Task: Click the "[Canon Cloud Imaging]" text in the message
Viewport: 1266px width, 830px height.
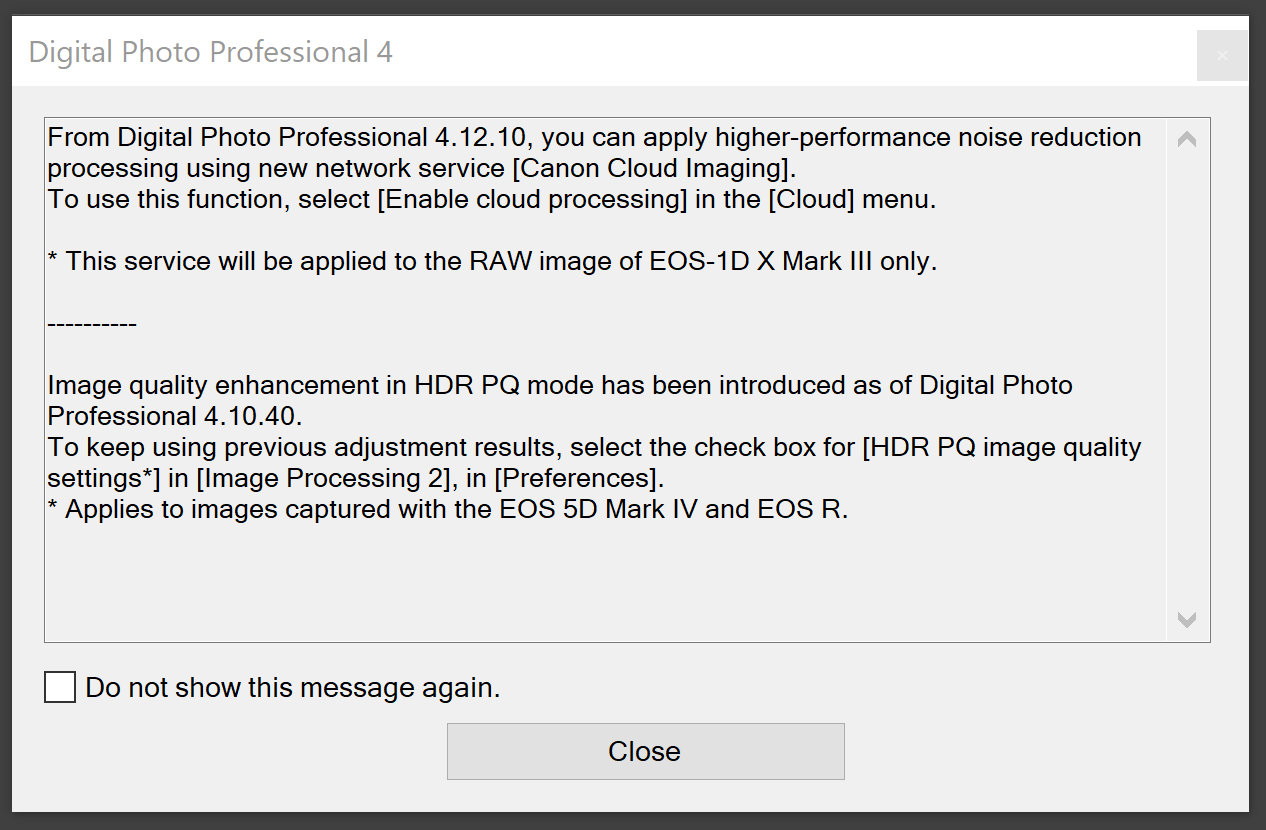Action: [x=656, y=168]
